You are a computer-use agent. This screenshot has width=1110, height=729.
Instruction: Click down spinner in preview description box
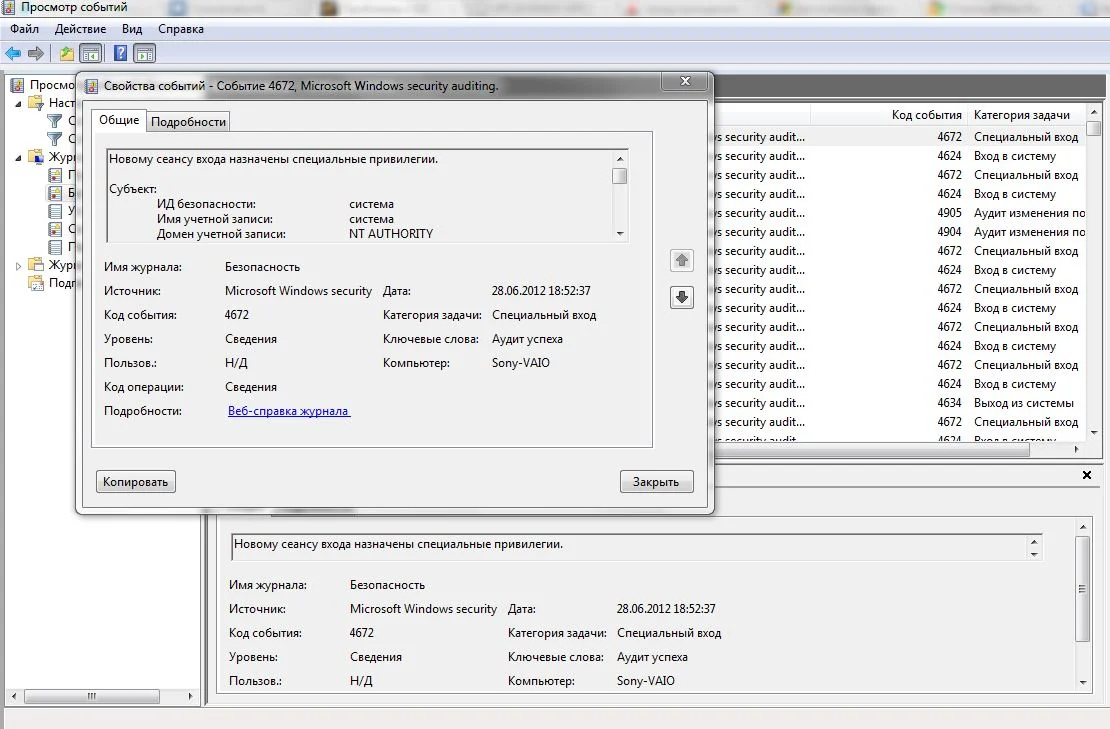pos(1034,554)
